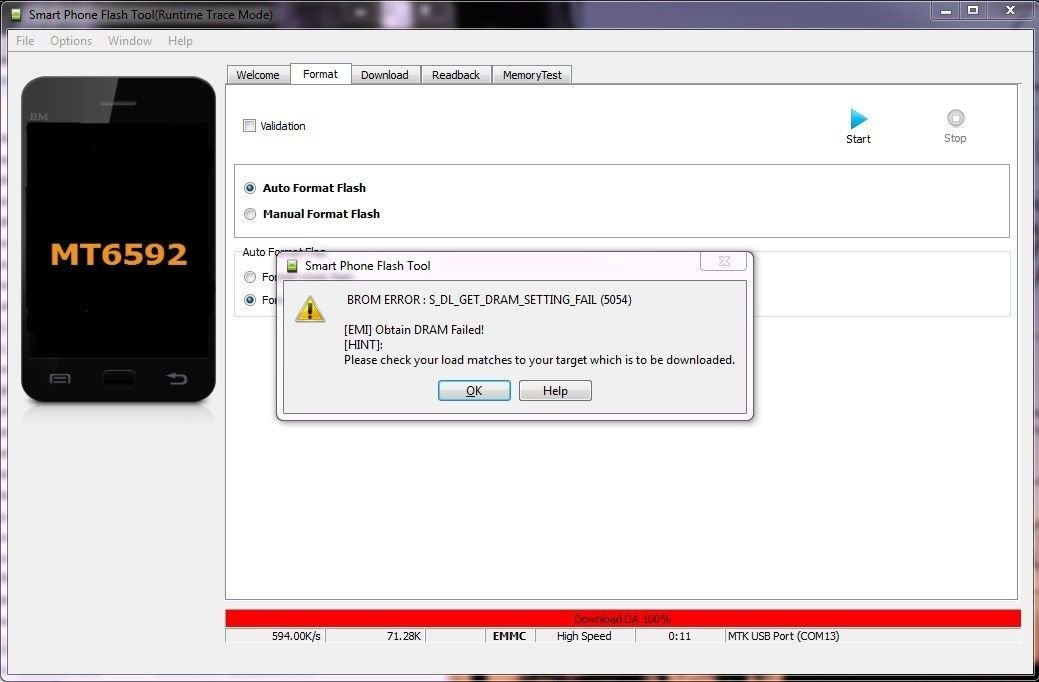Viewport: 1039px width, 682px height.
Task: Click the red Download DA progress bar
Action: point(623,618)
